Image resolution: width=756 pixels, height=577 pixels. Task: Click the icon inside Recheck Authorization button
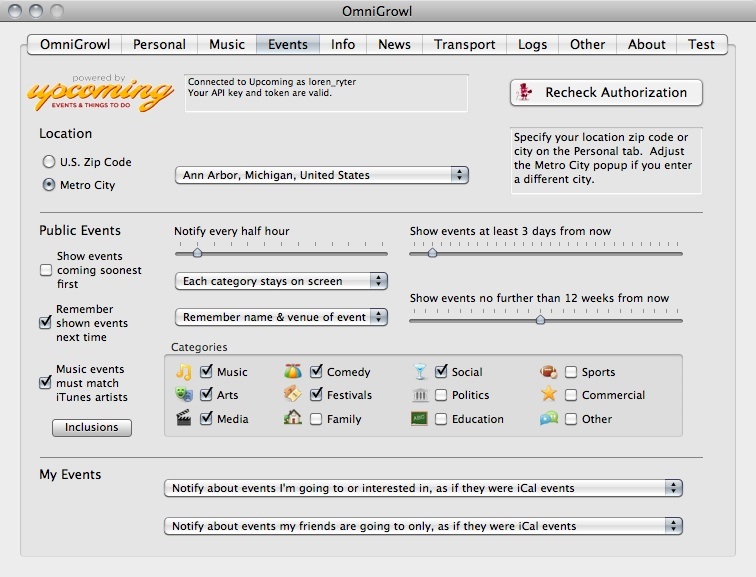pyautogui.click(x=525, y=92)
